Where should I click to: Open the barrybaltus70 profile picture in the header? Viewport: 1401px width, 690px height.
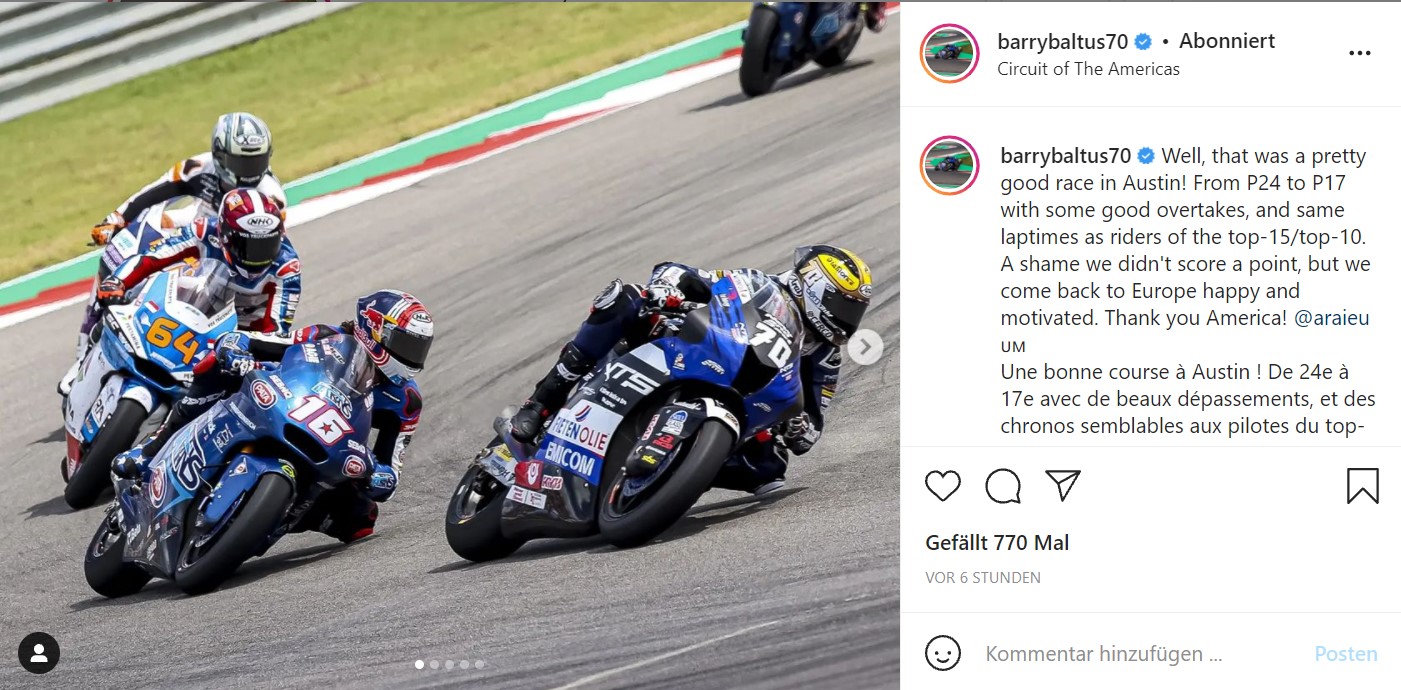[x=949, y=53]
